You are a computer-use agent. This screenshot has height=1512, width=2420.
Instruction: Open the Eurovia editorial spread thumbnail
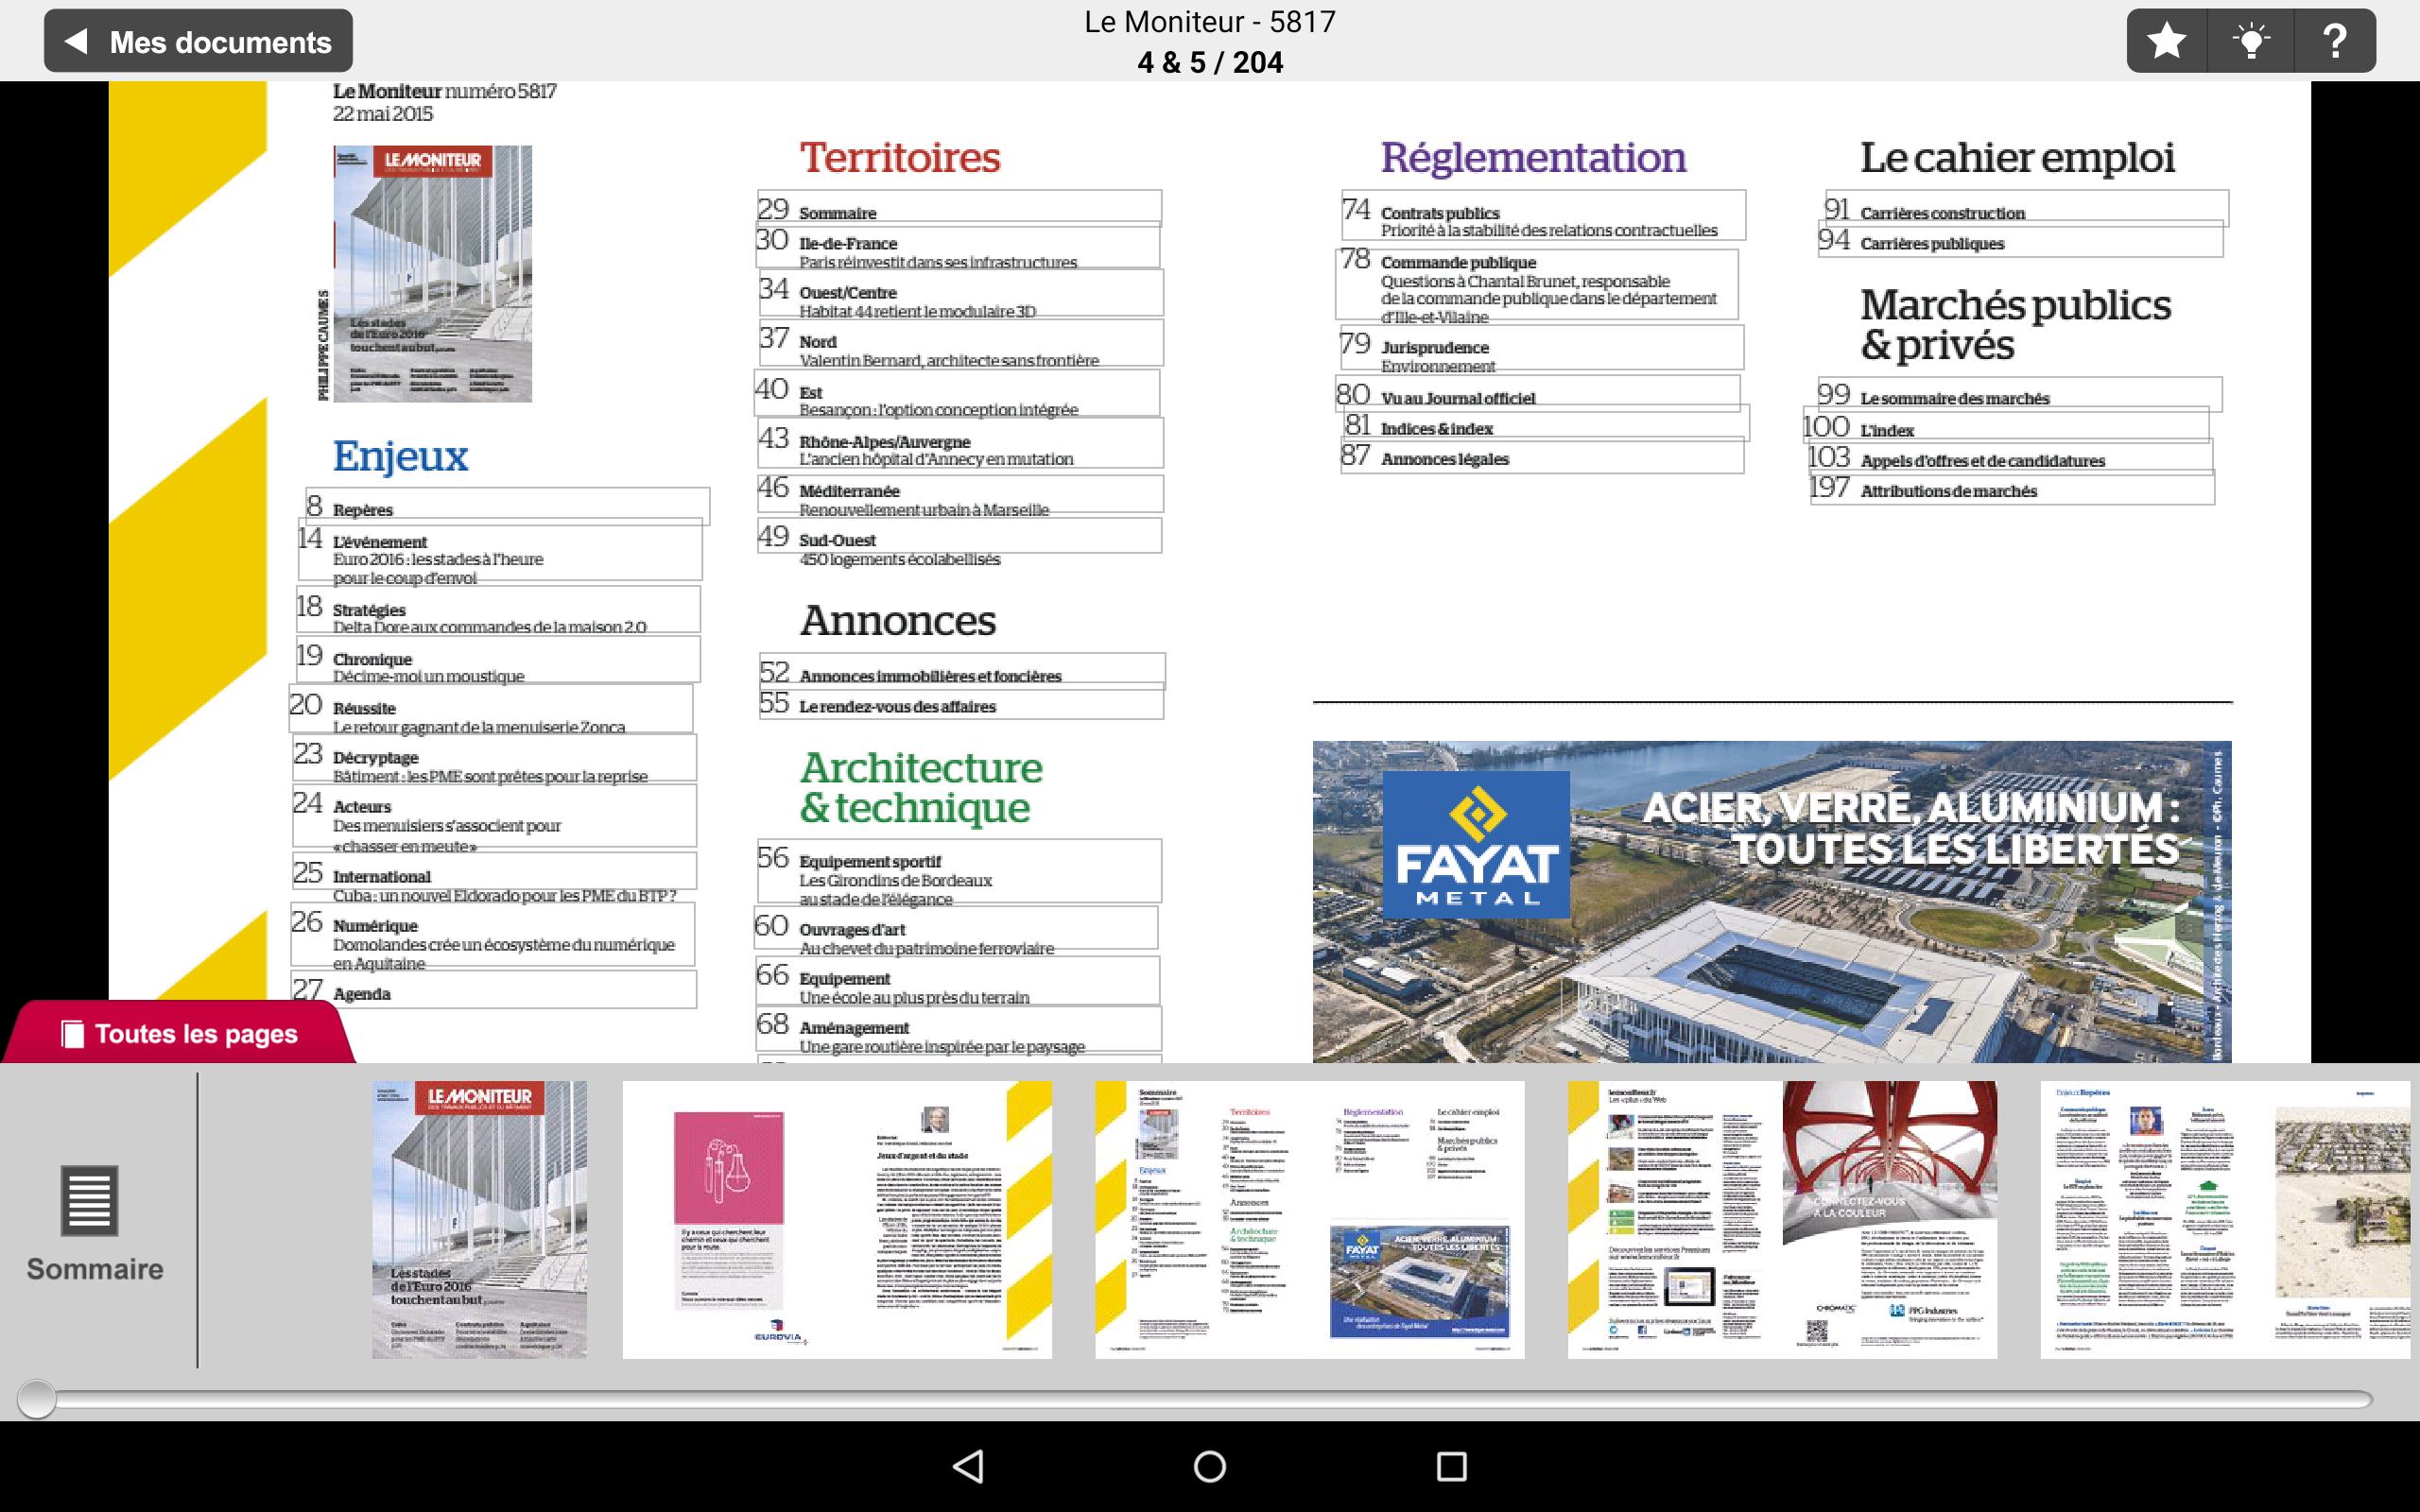tap(837, 1219)
